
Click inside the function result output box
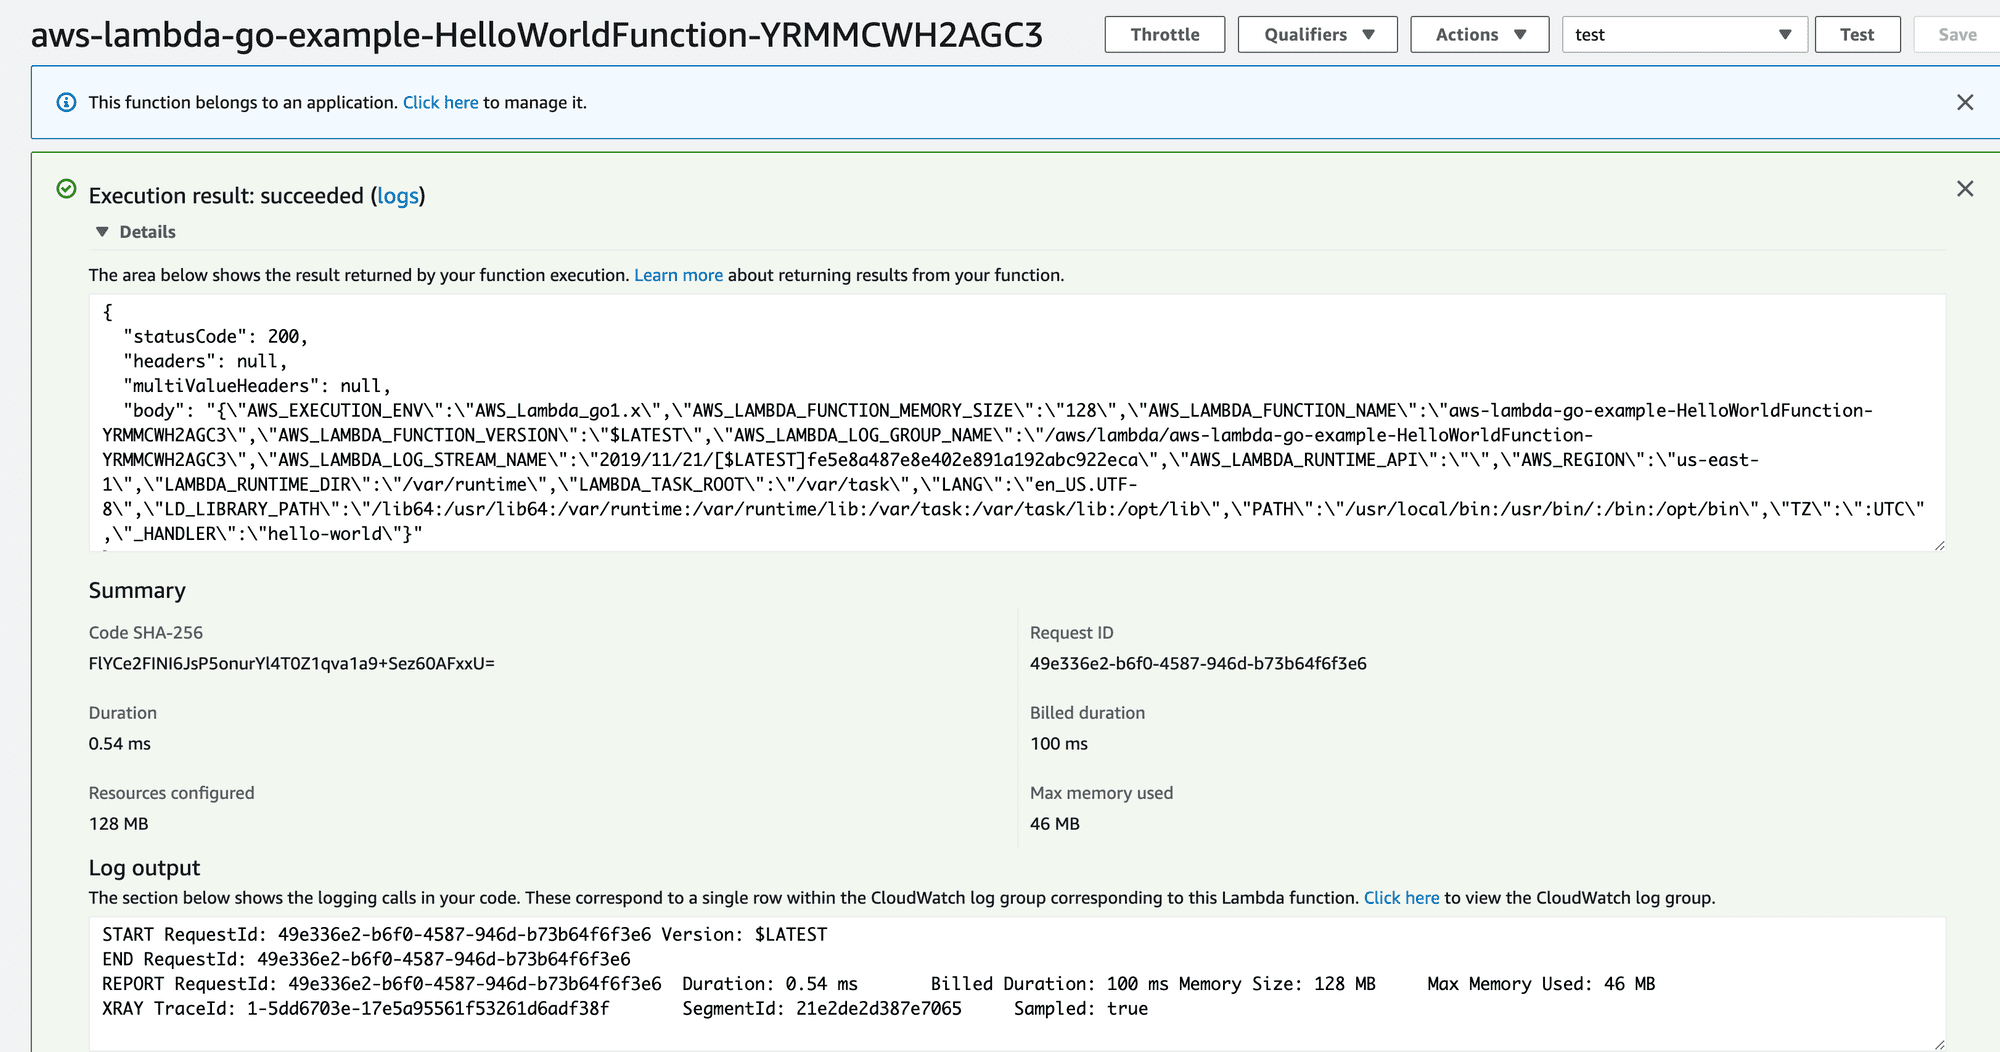(x=1017, y=422)
